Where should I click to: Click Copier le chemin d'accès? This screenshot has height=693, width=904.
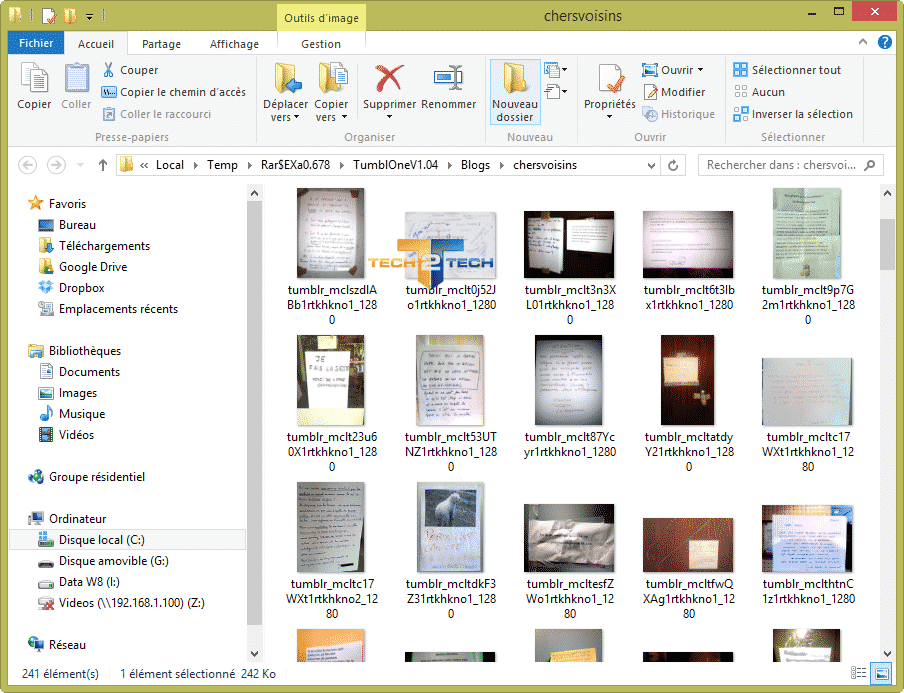point(174,92)
